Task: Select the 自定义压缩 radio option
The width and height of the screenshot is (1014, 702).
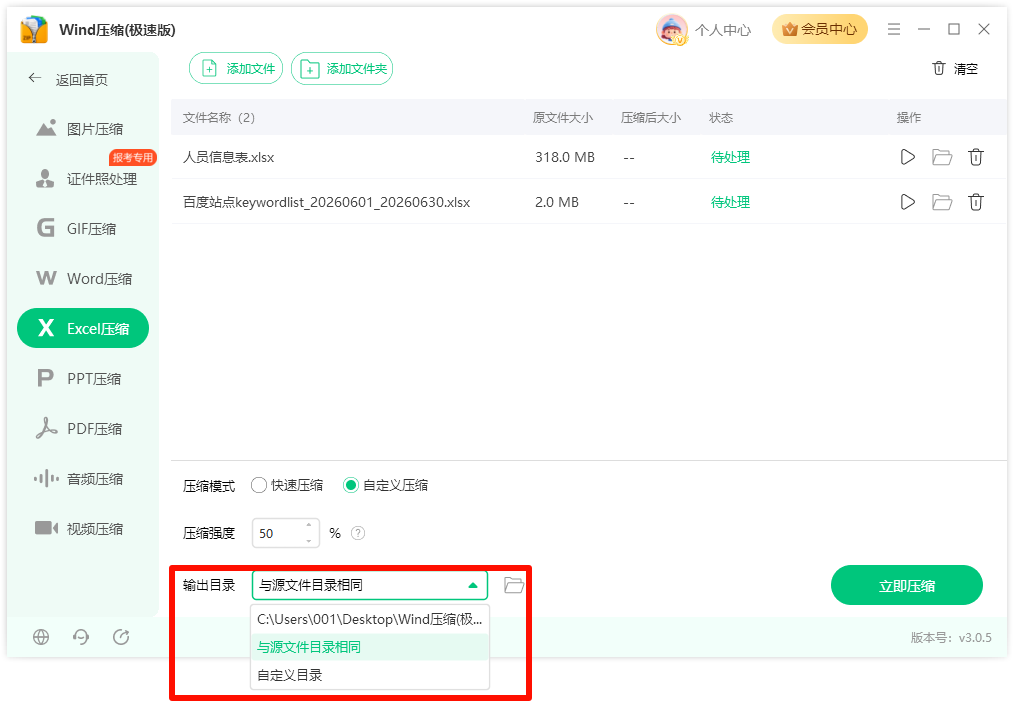Action: 386,485
